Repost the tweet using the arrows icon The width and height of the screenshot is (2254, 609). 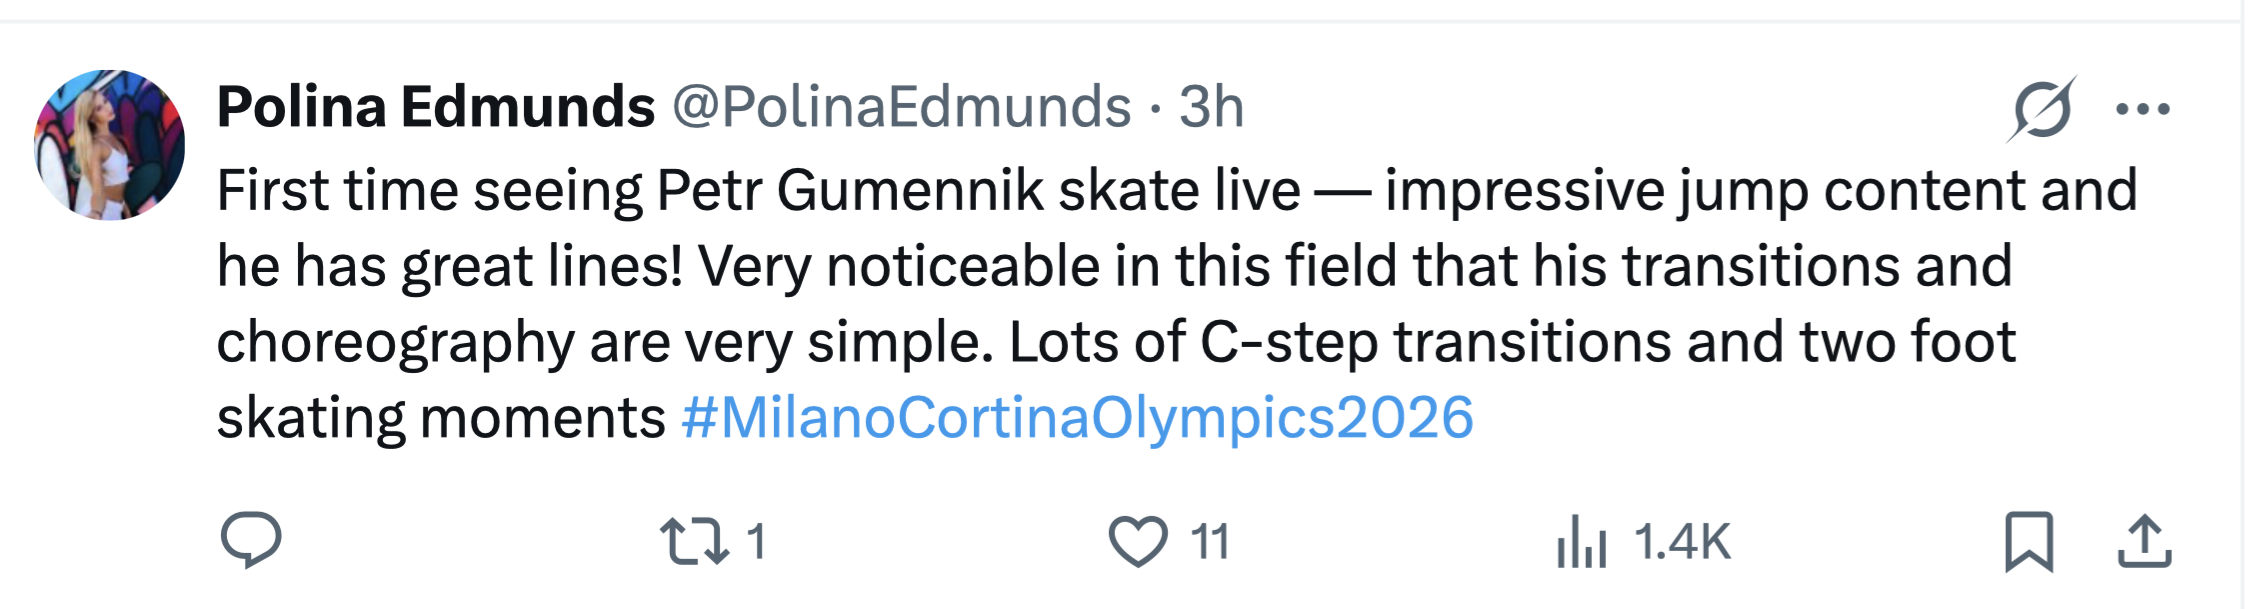[694, 540]
